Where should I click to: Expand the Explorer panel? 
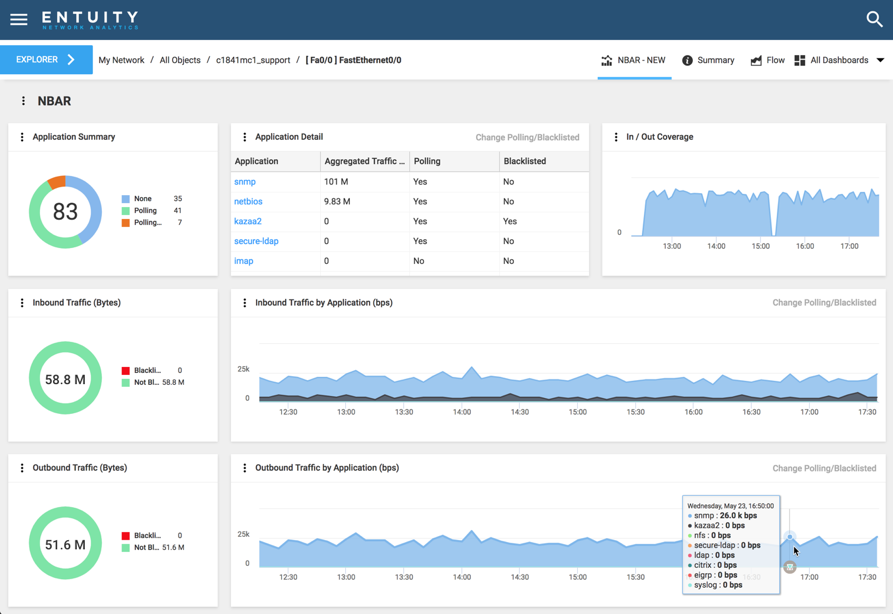click(46, 59)
